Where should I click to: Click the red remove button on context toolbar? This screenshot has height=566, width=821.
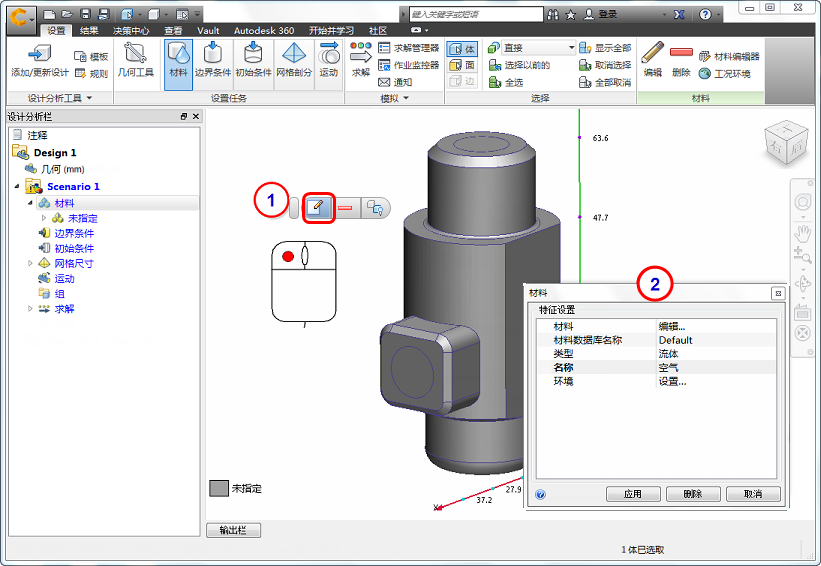pyautogui.click(x=345, y=208)
